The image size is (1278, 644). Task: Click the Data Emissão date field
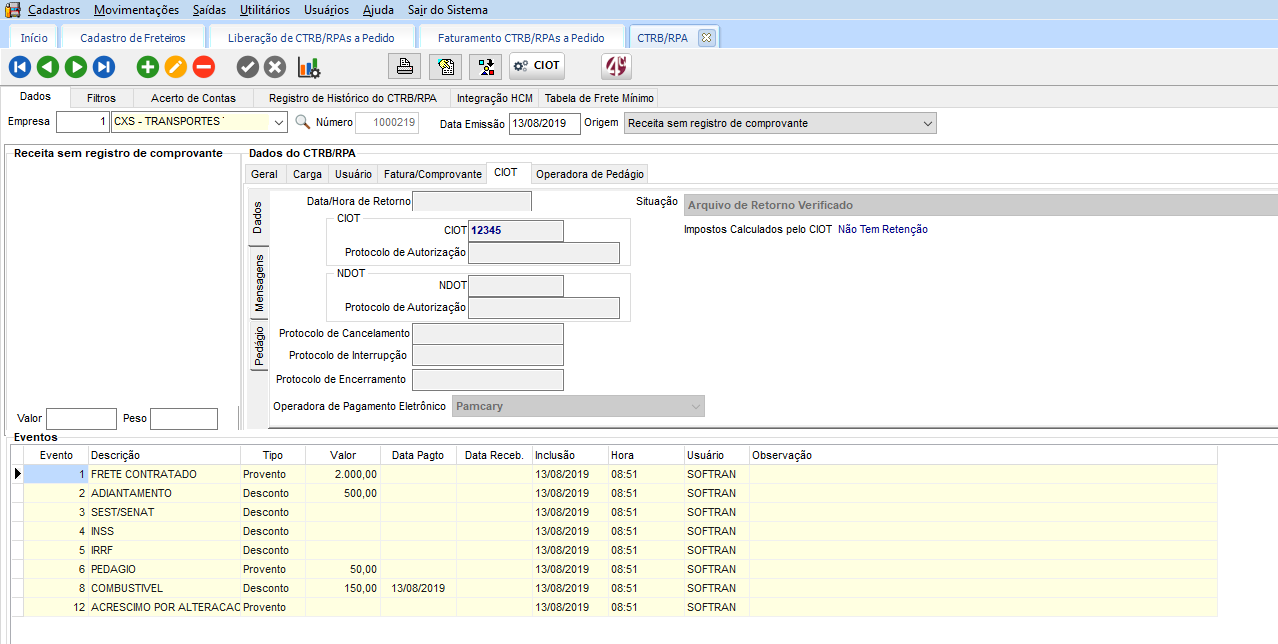[544, 123]
